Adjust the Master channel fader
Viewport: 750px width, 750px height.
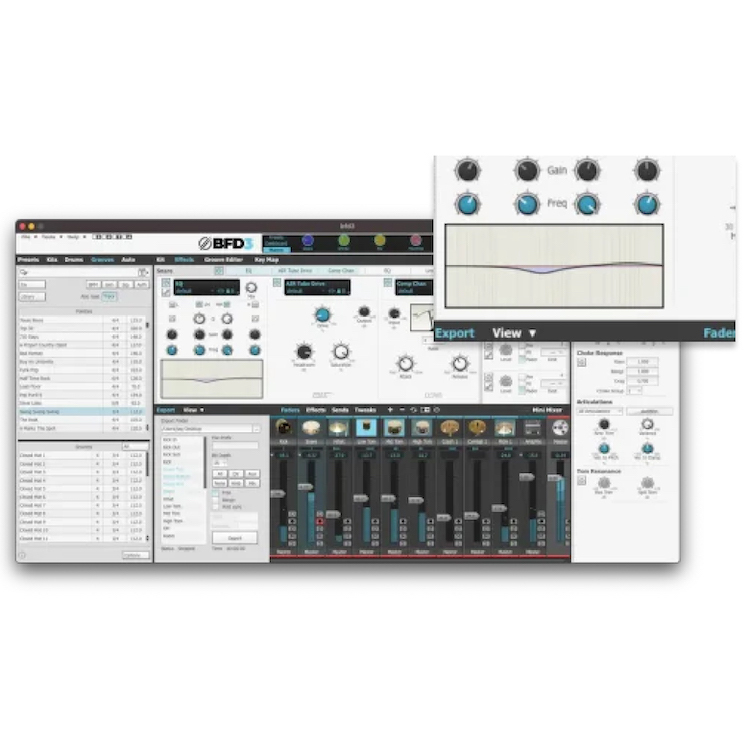pos(554,478)
